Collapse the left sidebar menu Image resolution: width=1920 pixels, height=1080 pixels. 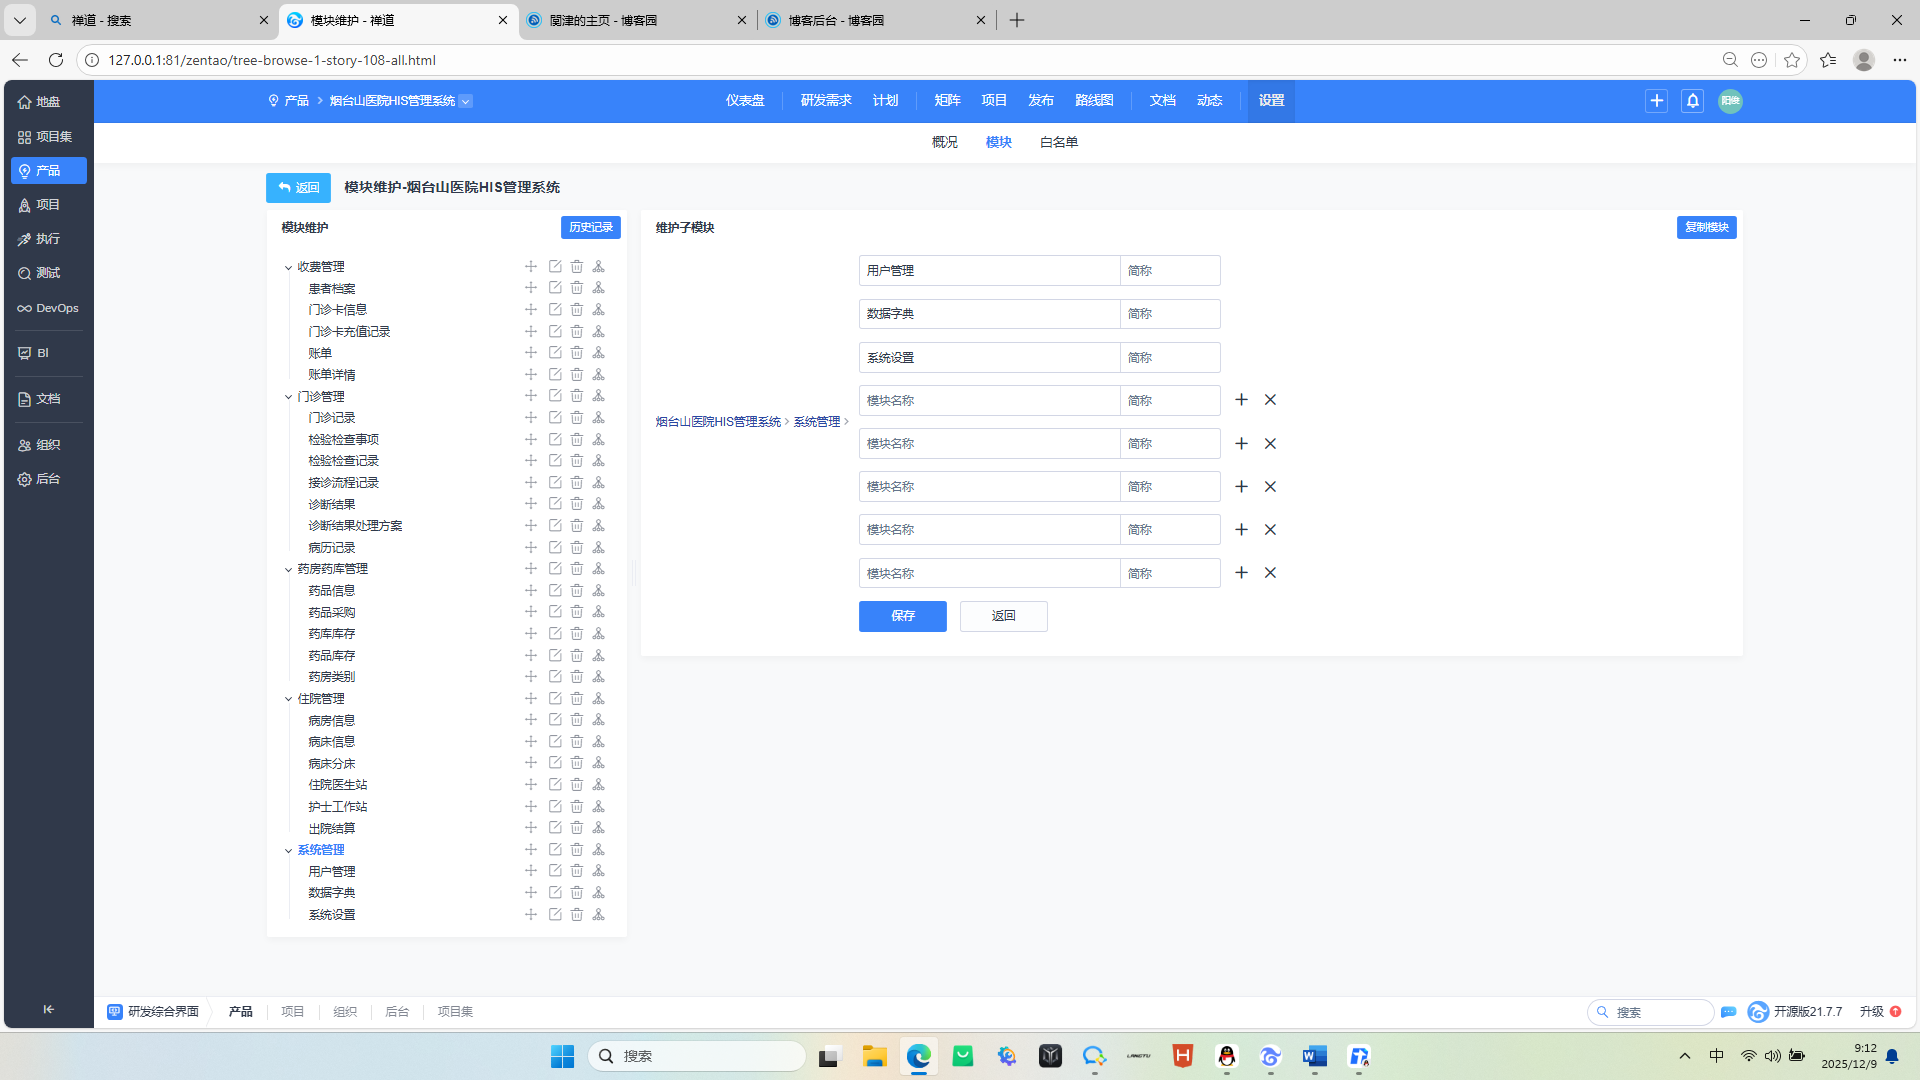tap(48, 1009)
